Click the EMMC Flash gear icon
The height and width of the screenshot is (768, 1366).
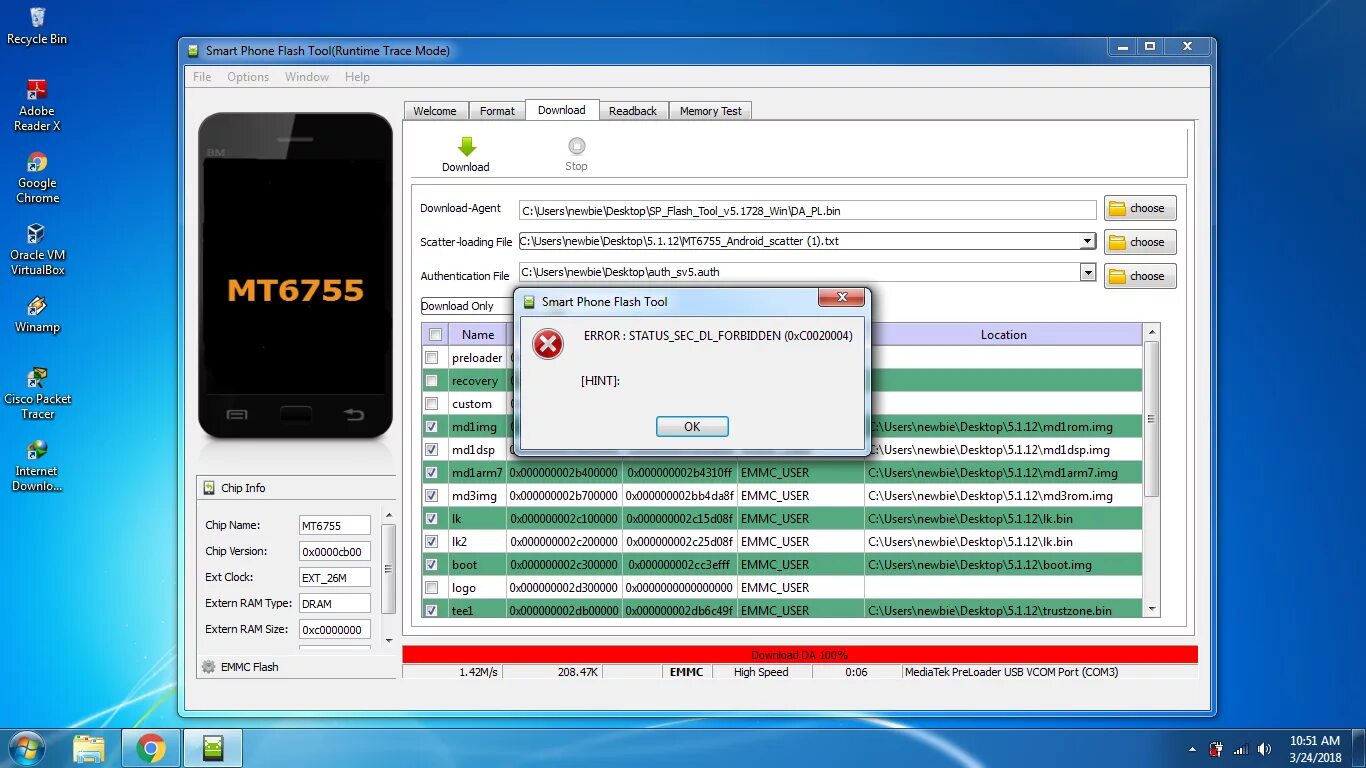point(208,667)
